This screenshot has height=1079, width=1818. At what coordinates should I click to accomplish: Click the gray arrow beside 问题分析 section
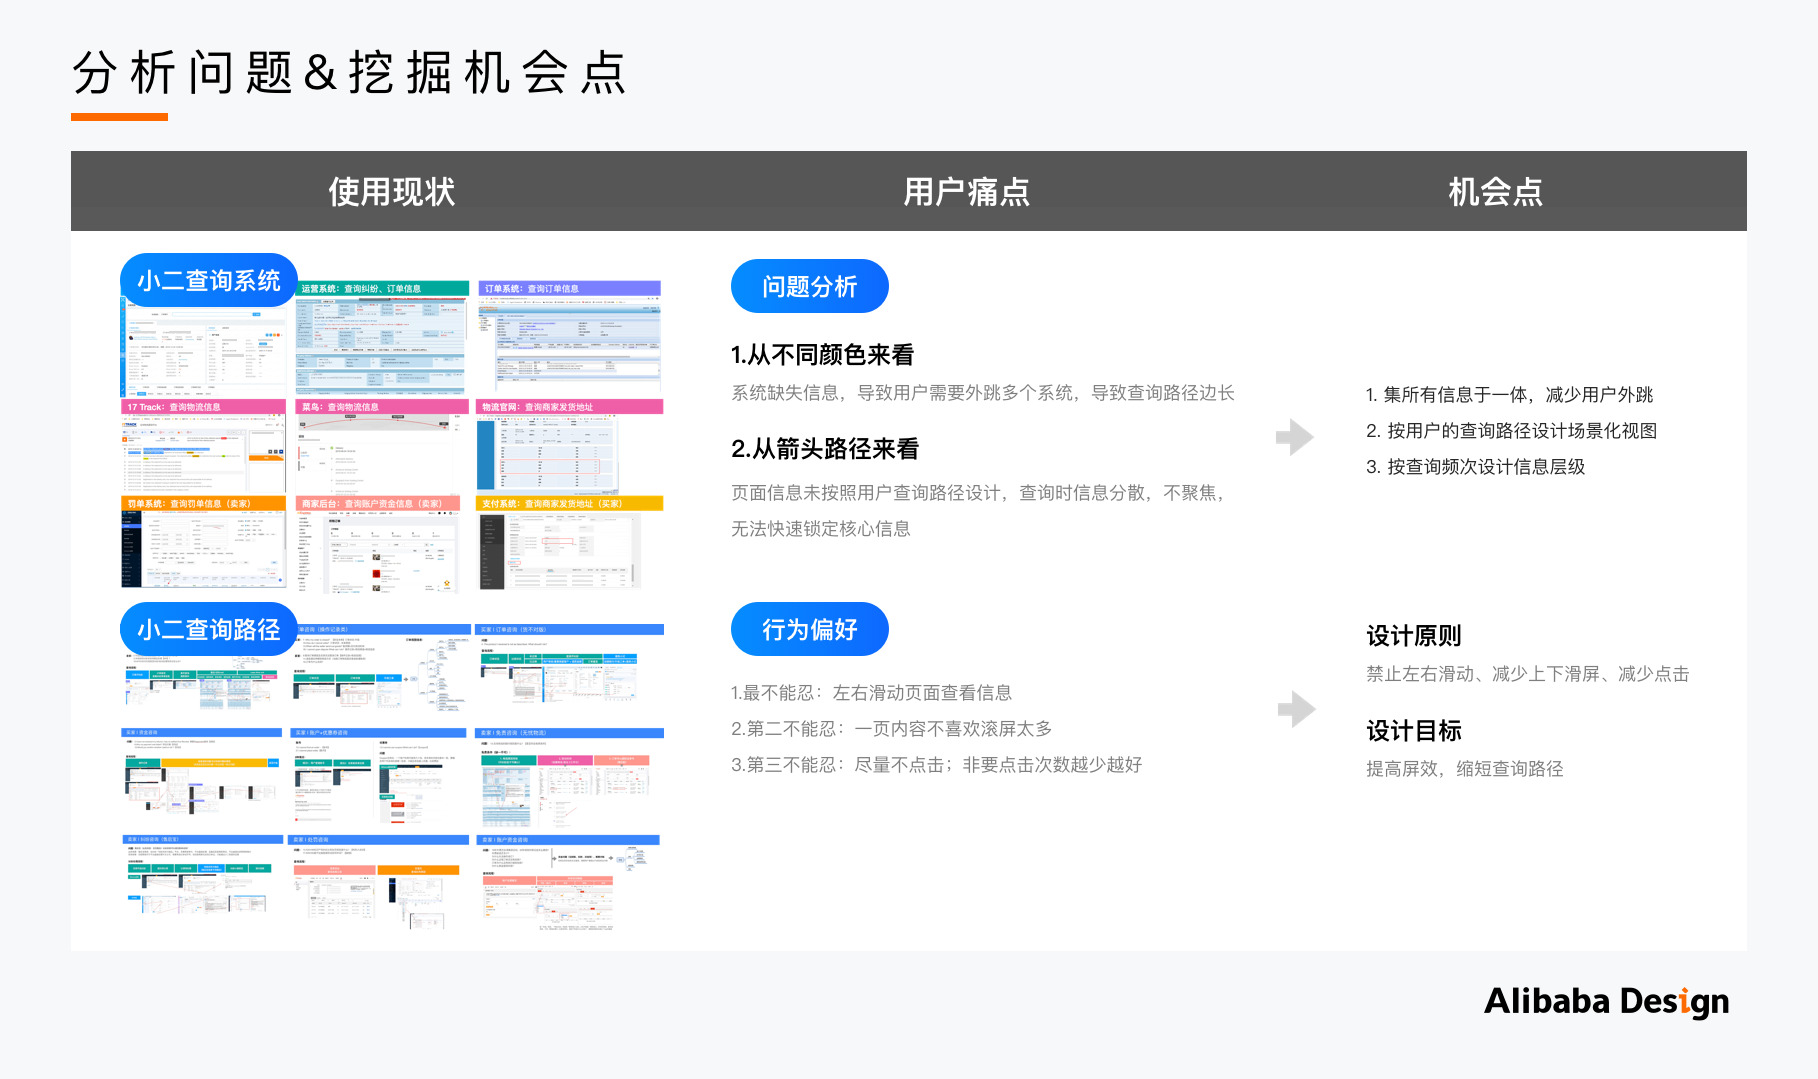(x=1295, y=437)
